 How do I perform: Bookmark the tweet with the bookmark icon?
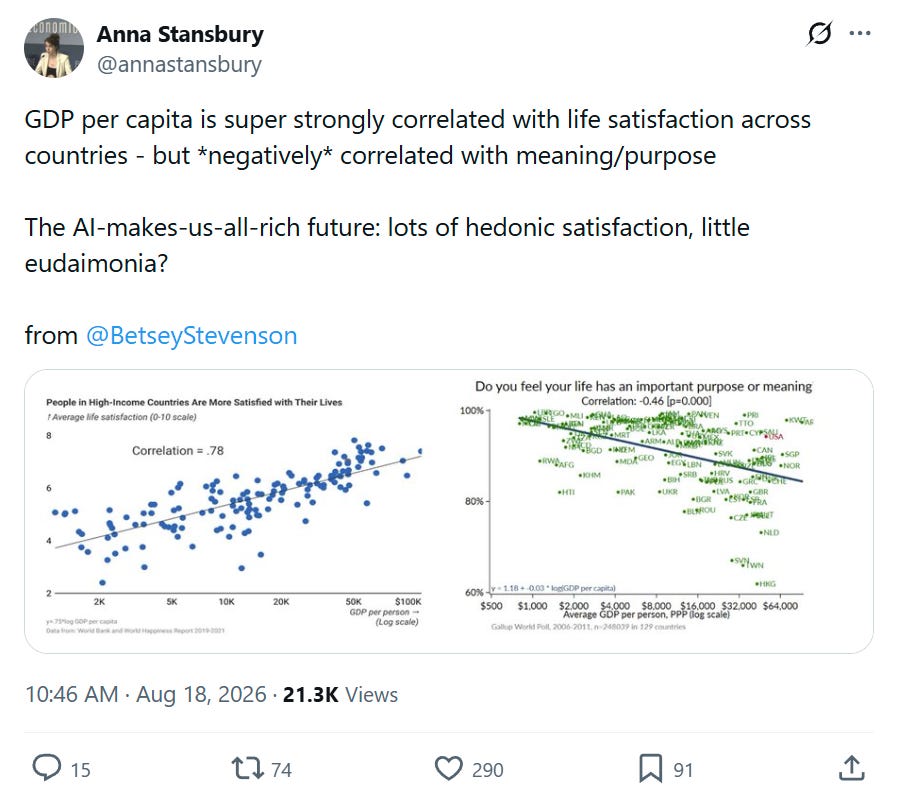coord(651,769)
